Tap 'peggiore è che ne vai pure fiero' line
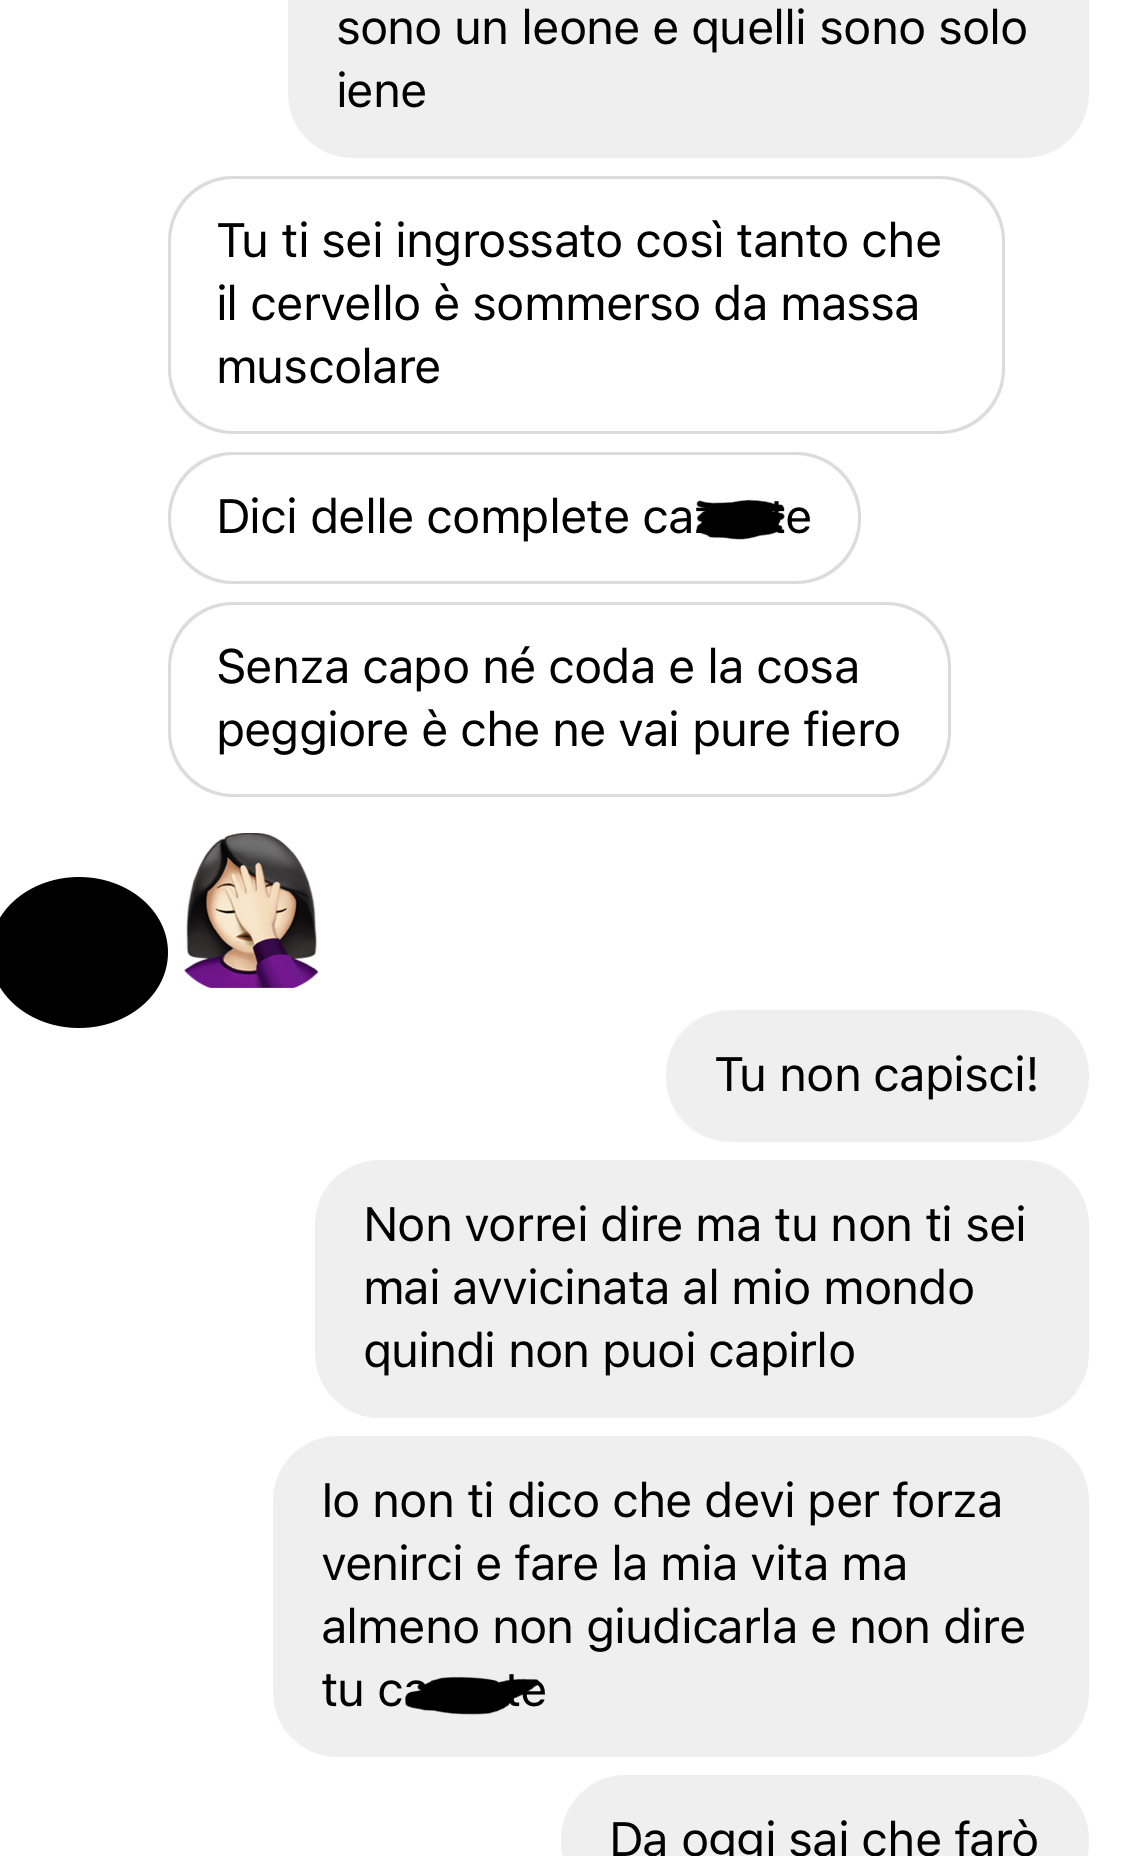 tap(559, 731)
